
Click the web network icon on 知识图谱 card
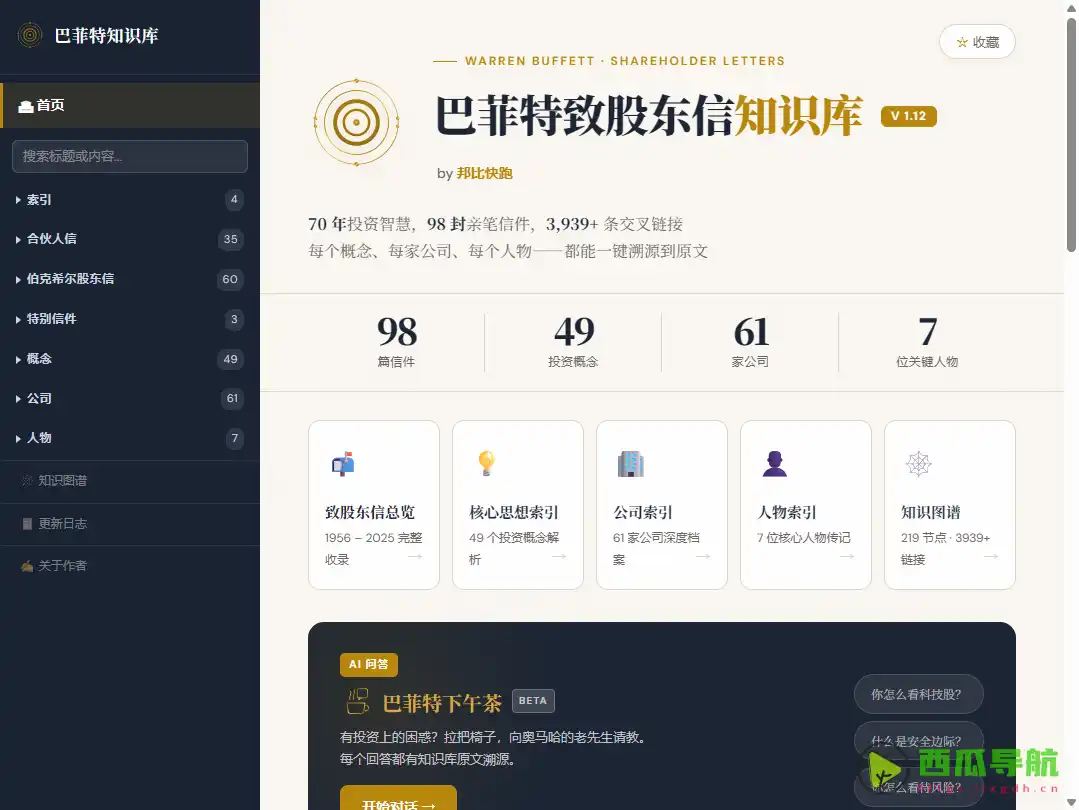click(917, 463)
